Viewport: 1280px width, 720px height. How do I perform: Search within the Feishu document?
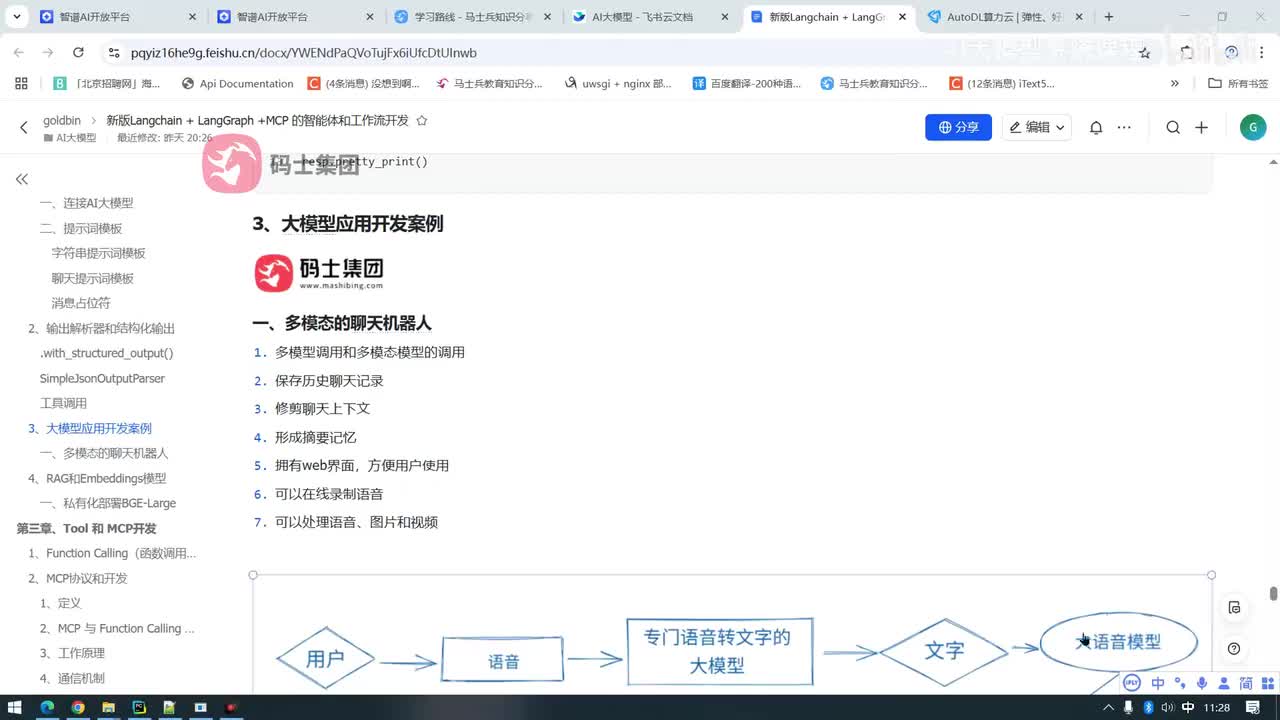click(x=1173, y=127)
